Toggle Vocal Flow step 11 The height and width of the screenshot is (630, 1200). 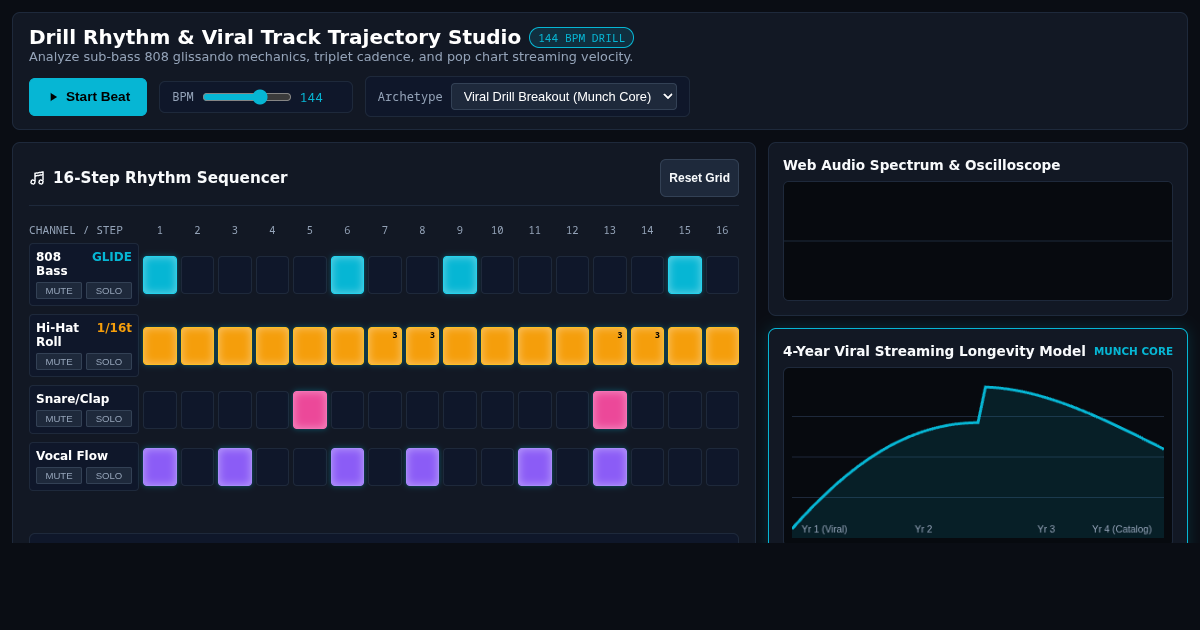(535, 467)
